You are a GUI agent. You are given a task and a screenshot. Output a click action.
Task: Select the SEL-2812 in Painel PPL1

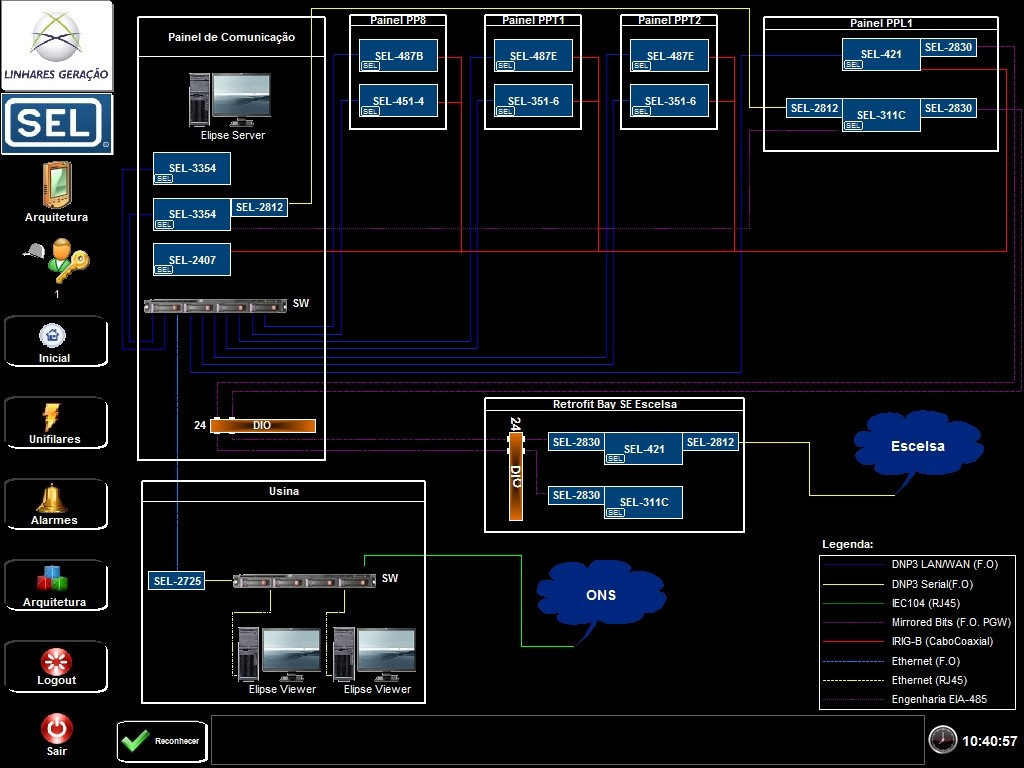814,108
